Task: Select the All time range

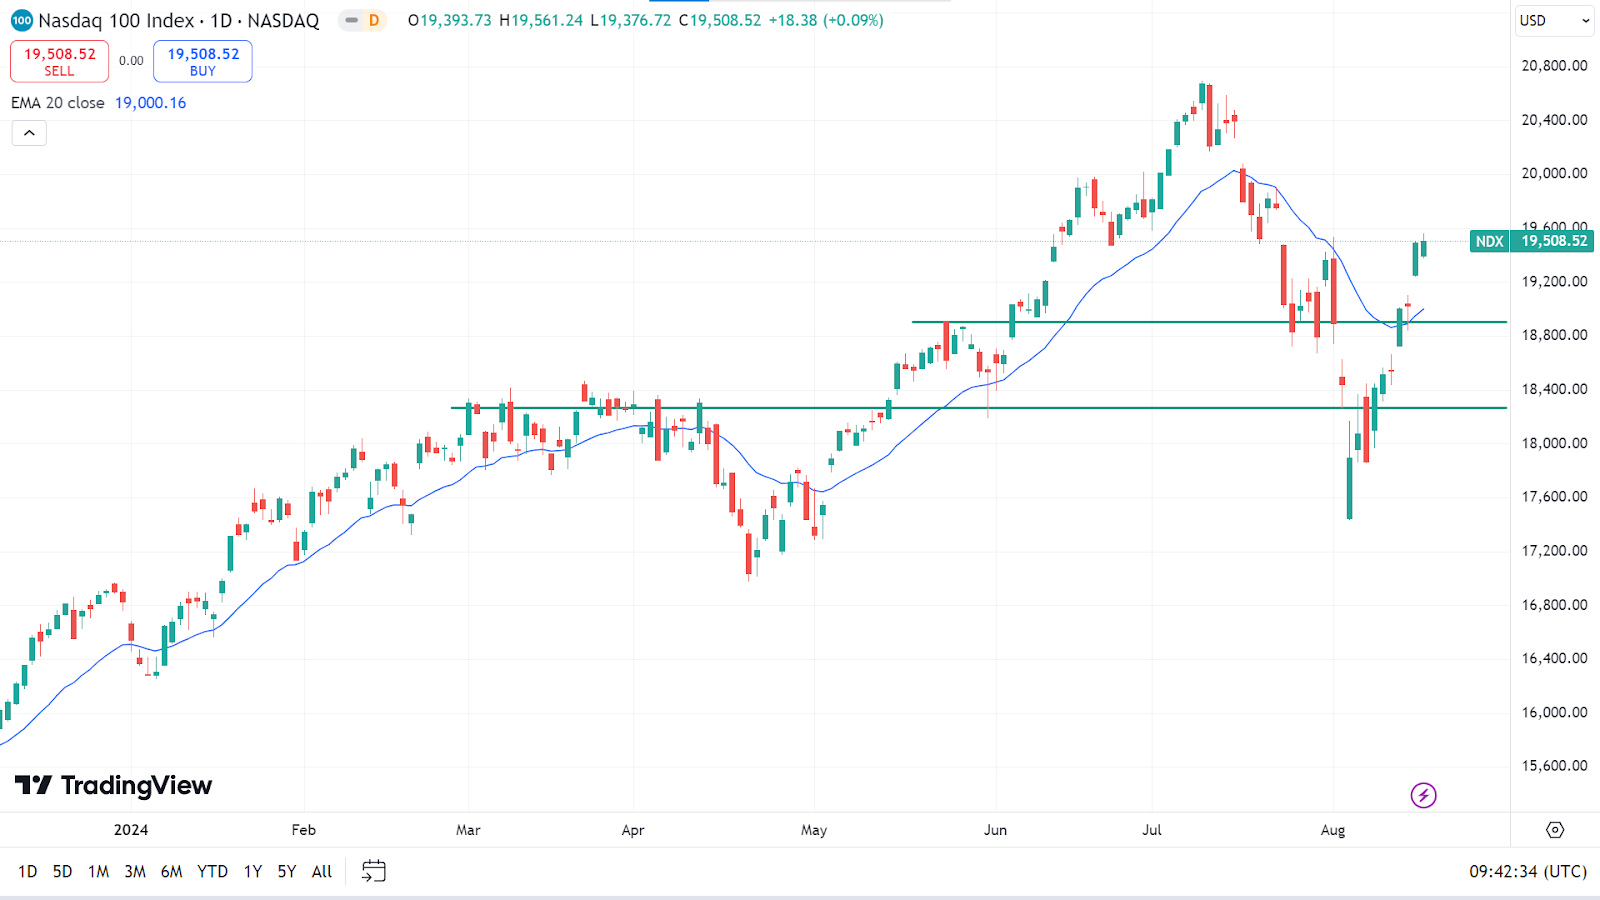Action: [x=322, y=872]
